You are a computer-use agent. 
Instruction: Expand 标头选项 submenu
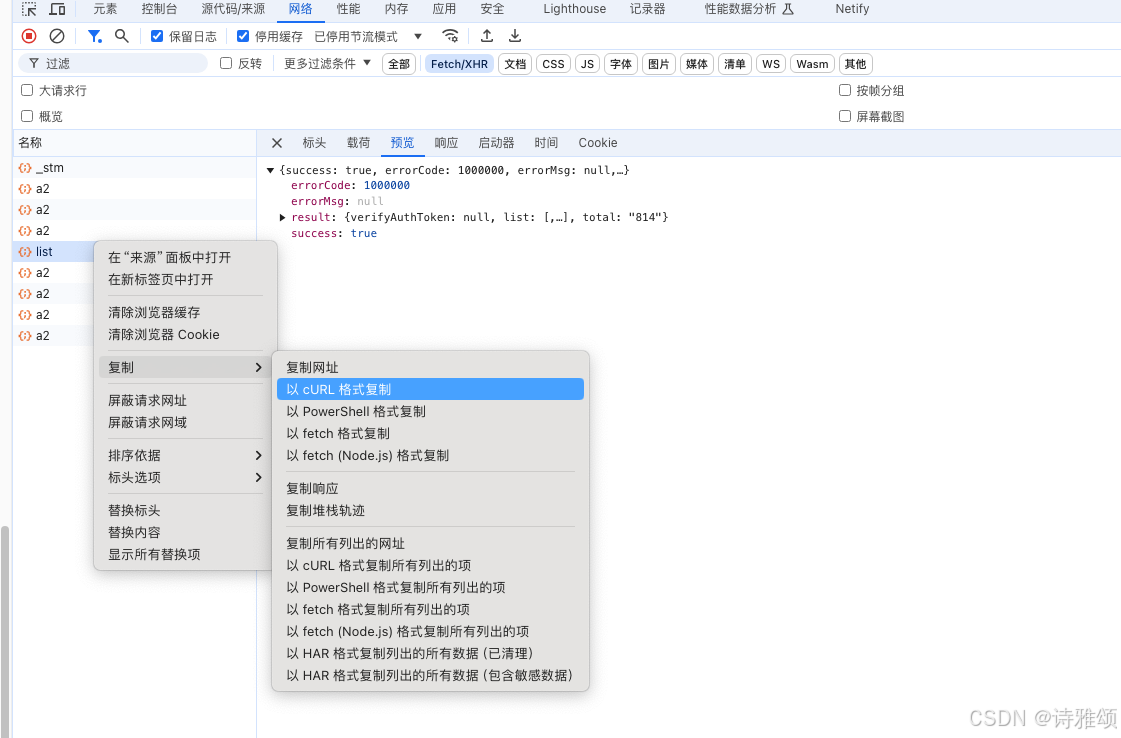[184, 477]
